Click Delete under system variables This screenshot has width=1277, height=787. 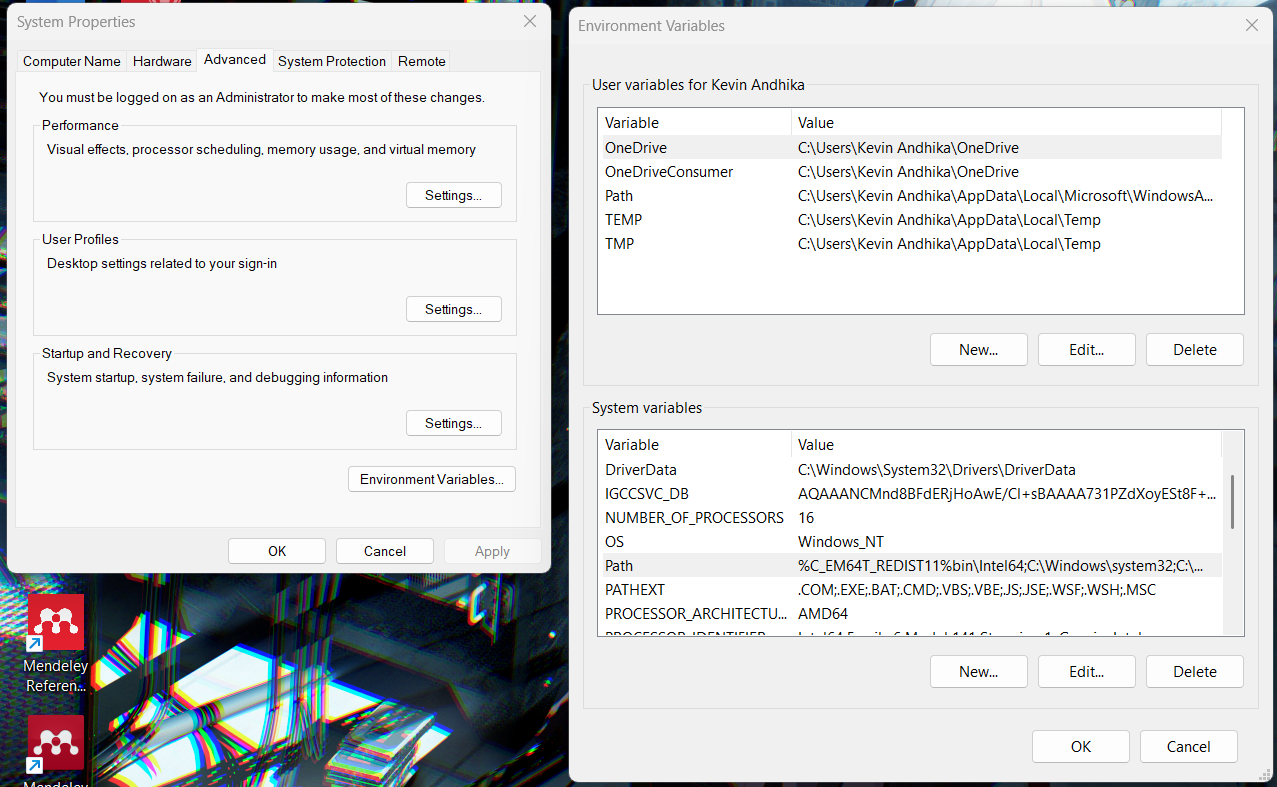[1194, 672]
